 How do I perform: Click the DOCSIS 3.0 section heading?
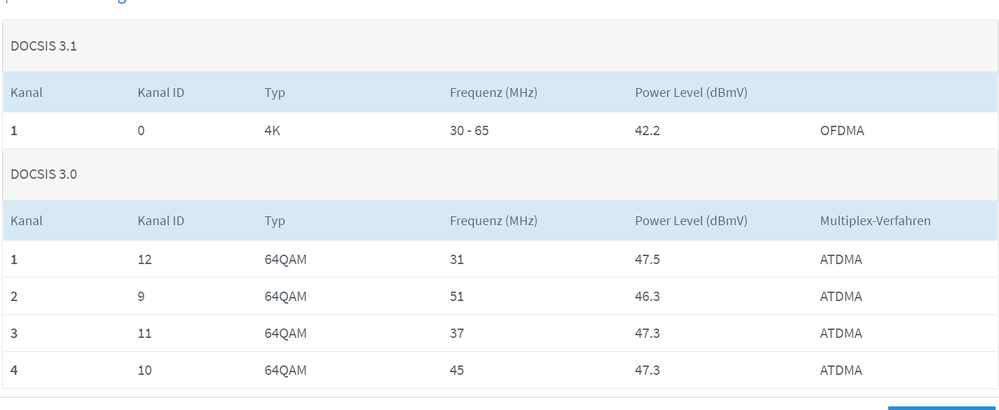point(37,173)
